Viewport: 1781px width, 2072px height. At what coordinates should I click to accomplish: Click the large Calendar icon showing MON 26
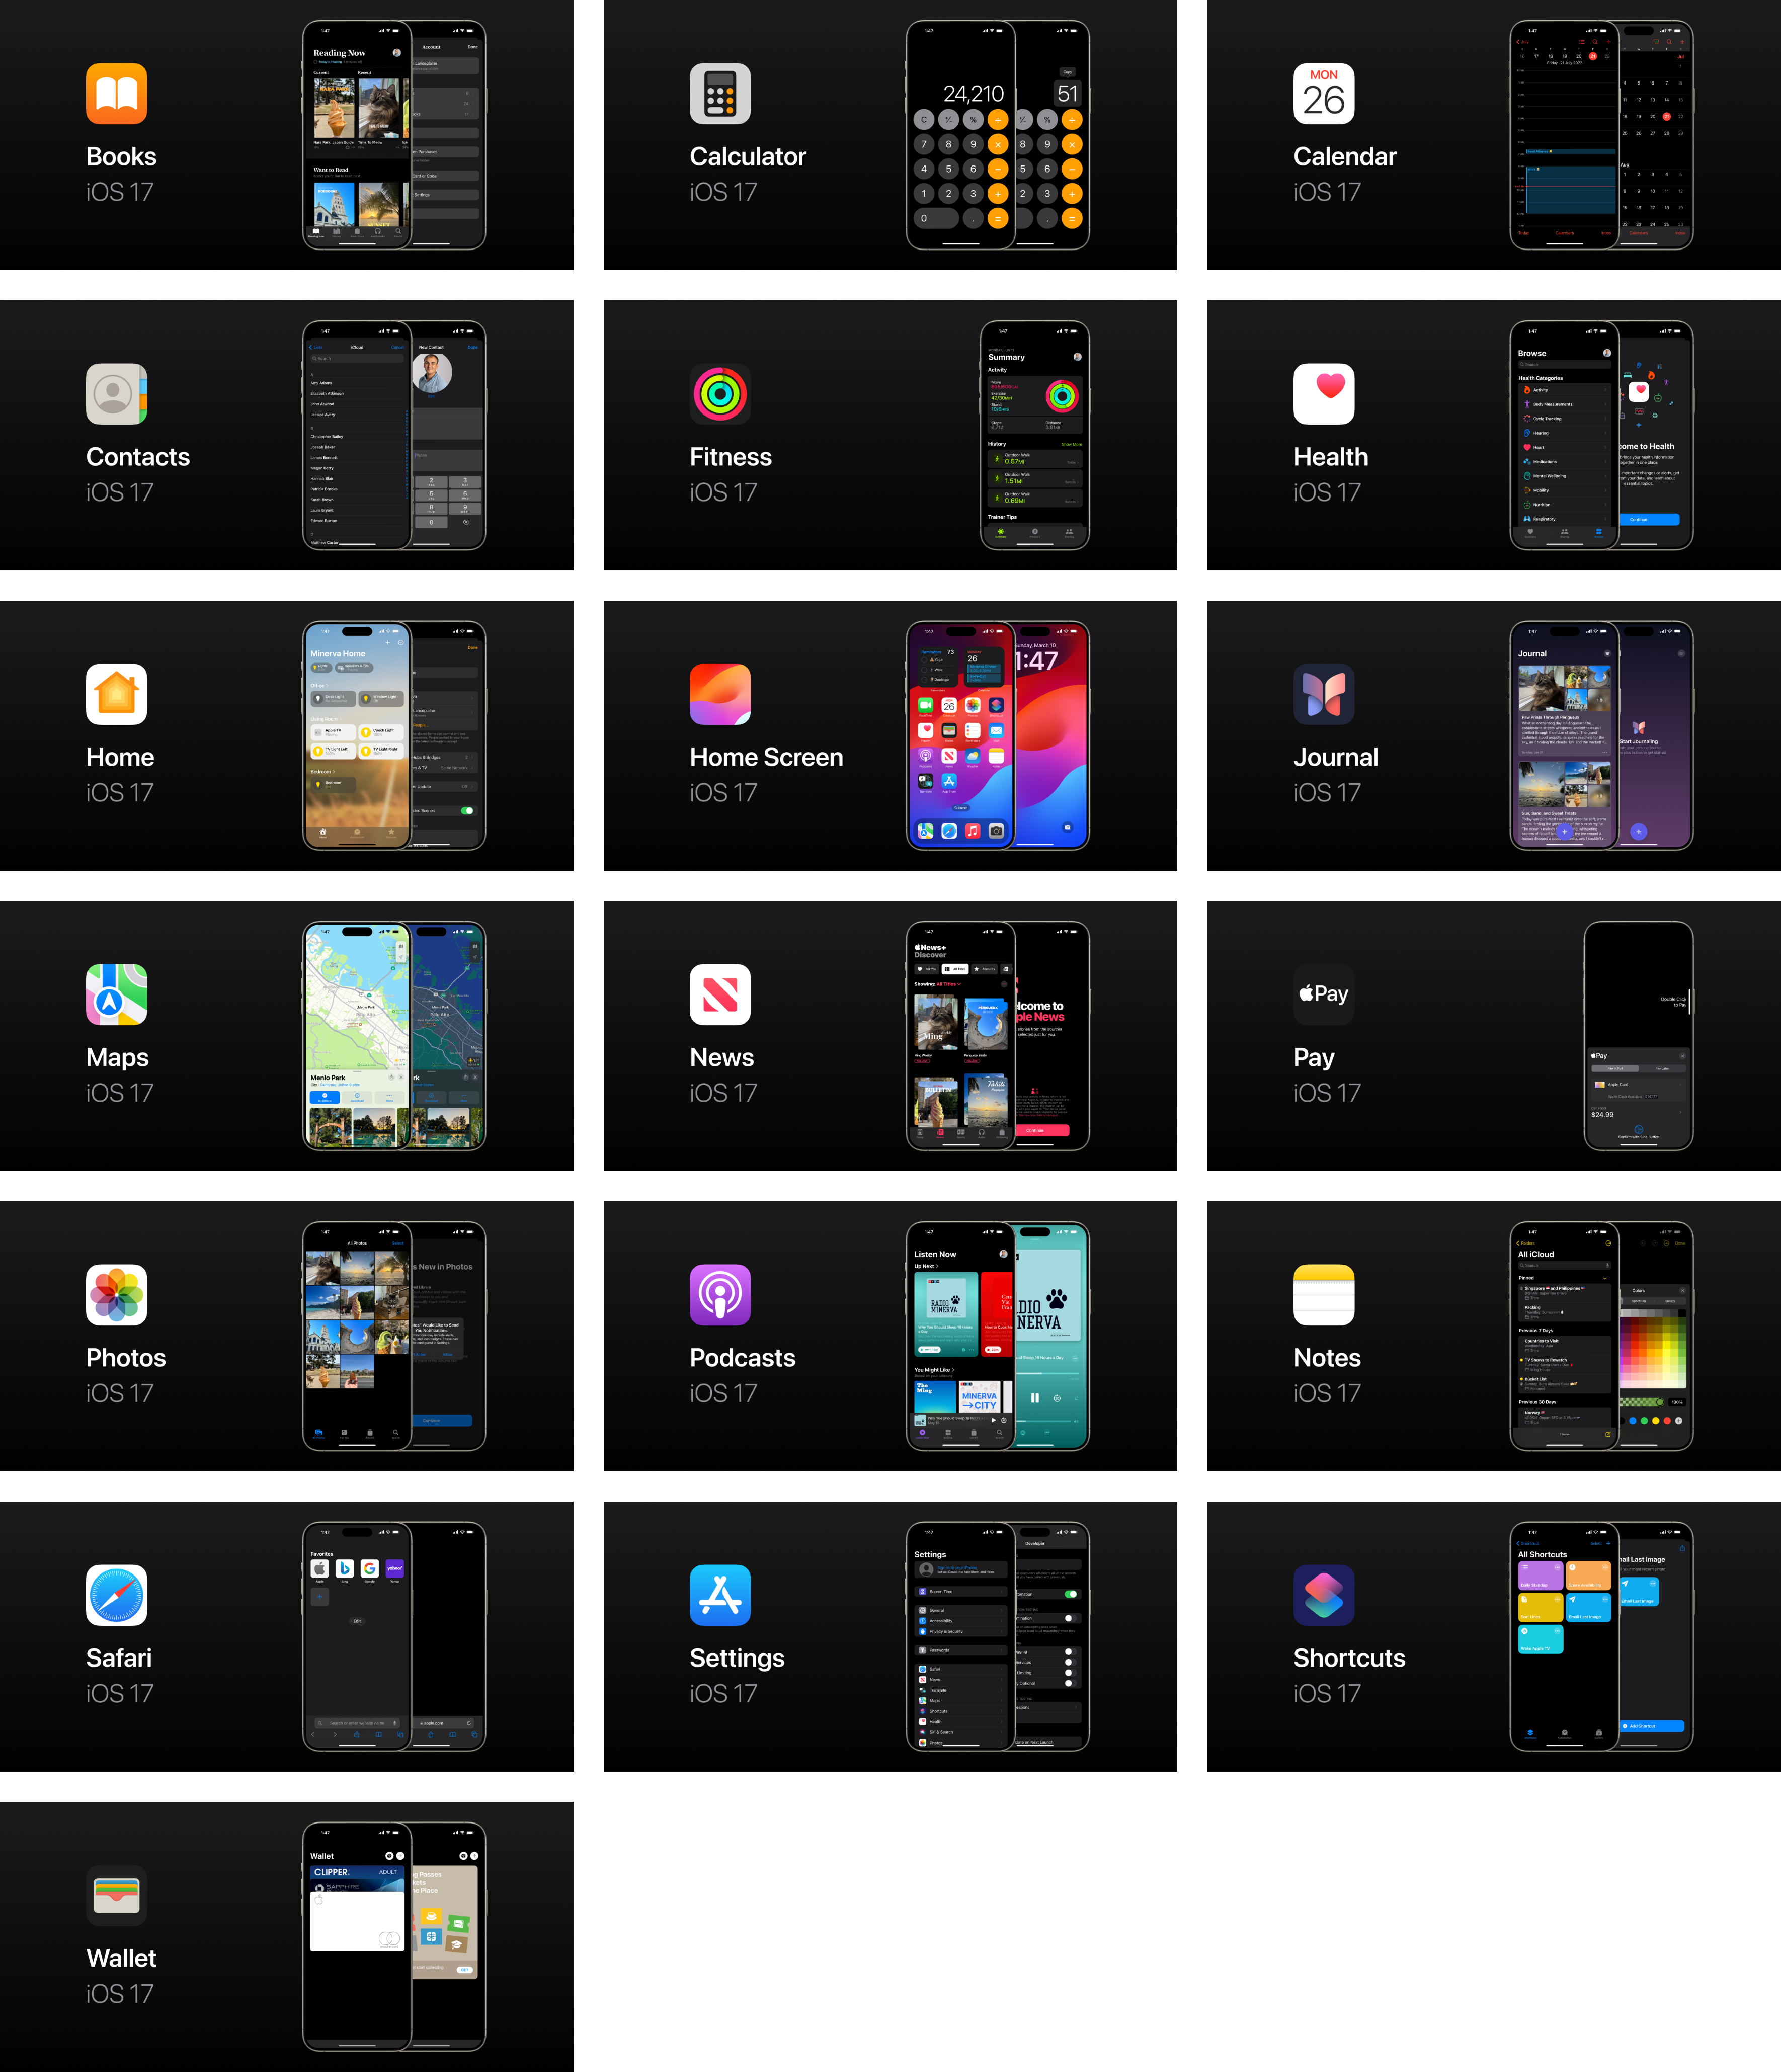1323,94
